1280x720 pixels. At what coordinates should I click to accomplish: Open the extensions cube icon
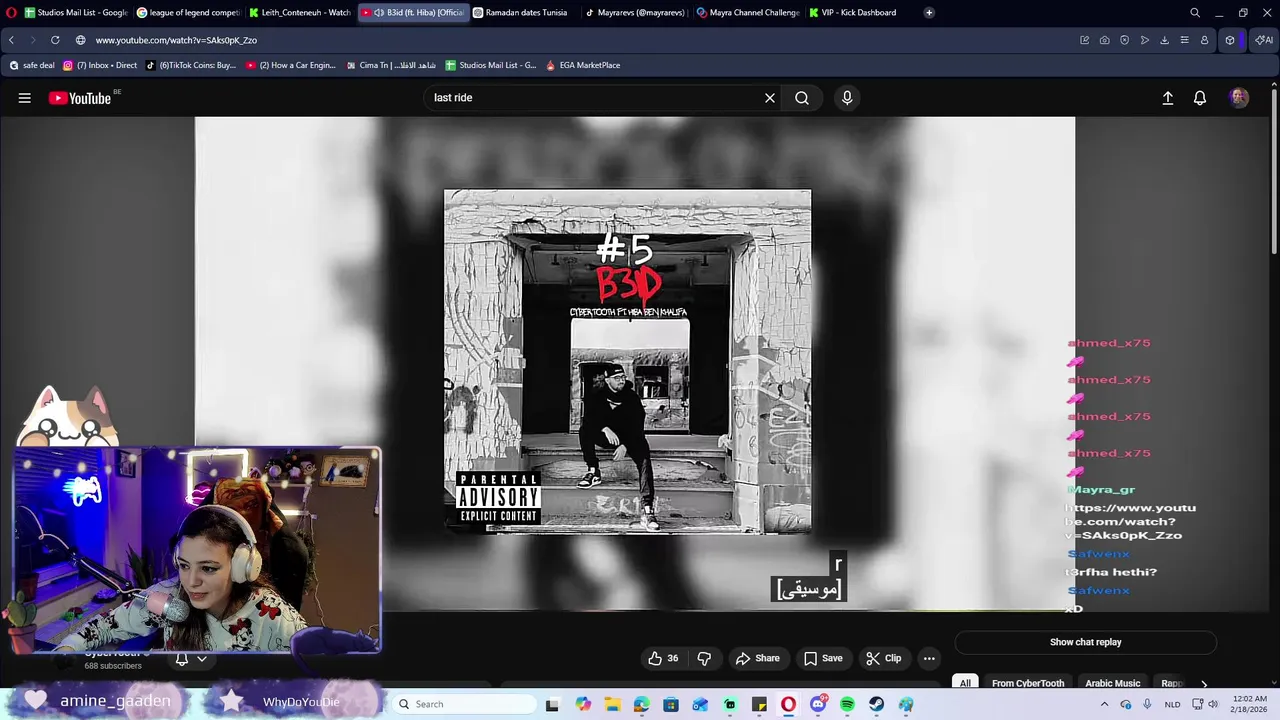(1230, 40)
